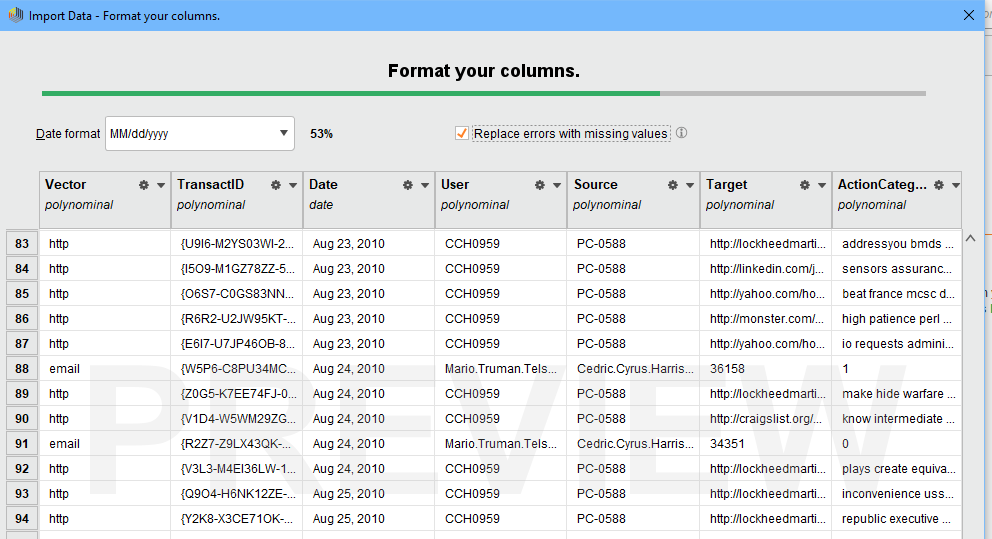Expand the TransactID column dropdown arrow
This screenshot has height=539, width=992.
(x=293, y=185)
